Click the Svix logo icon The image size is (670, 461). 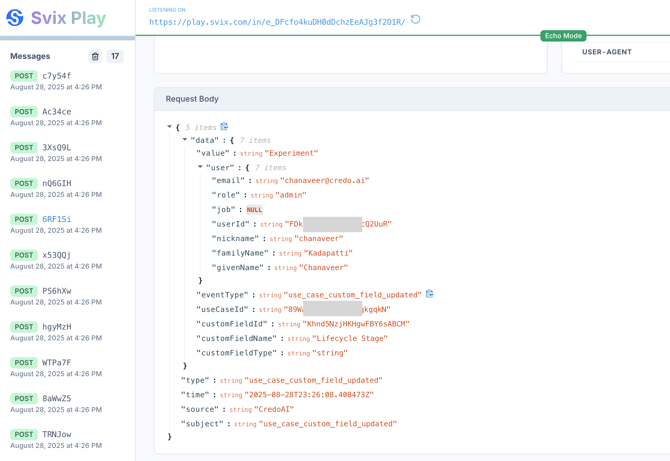tap(15, 18)
